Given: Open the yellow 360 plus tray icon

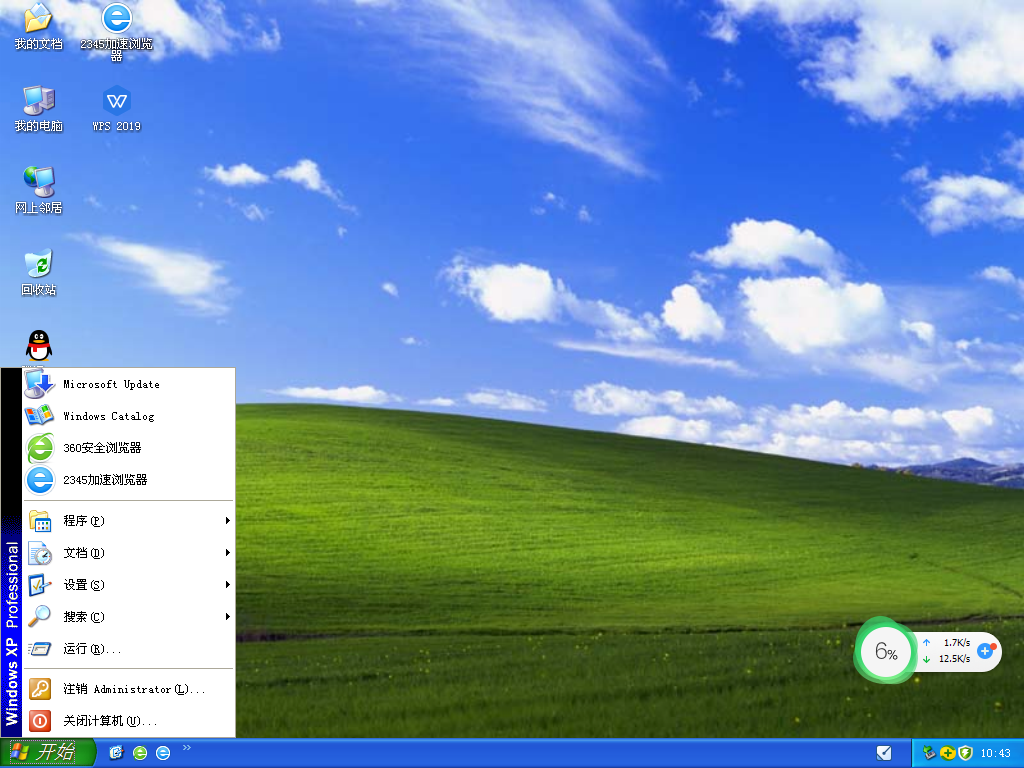Looking at the screenshot, I should (948, 753).
